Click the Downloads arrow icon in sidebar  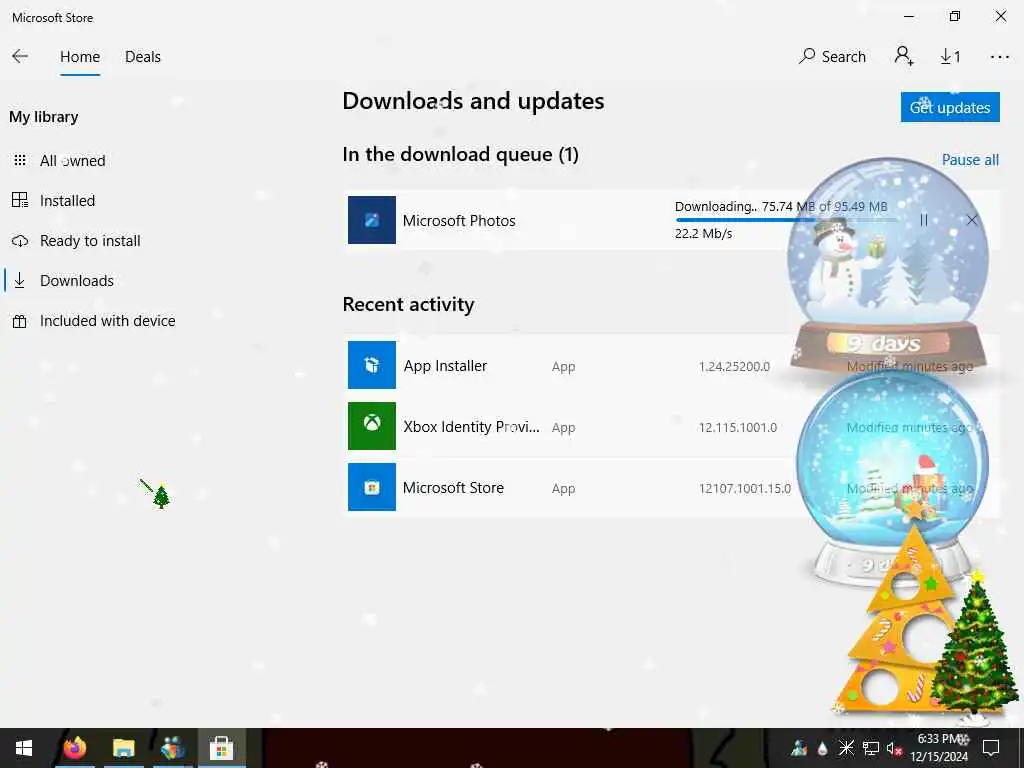20,281
